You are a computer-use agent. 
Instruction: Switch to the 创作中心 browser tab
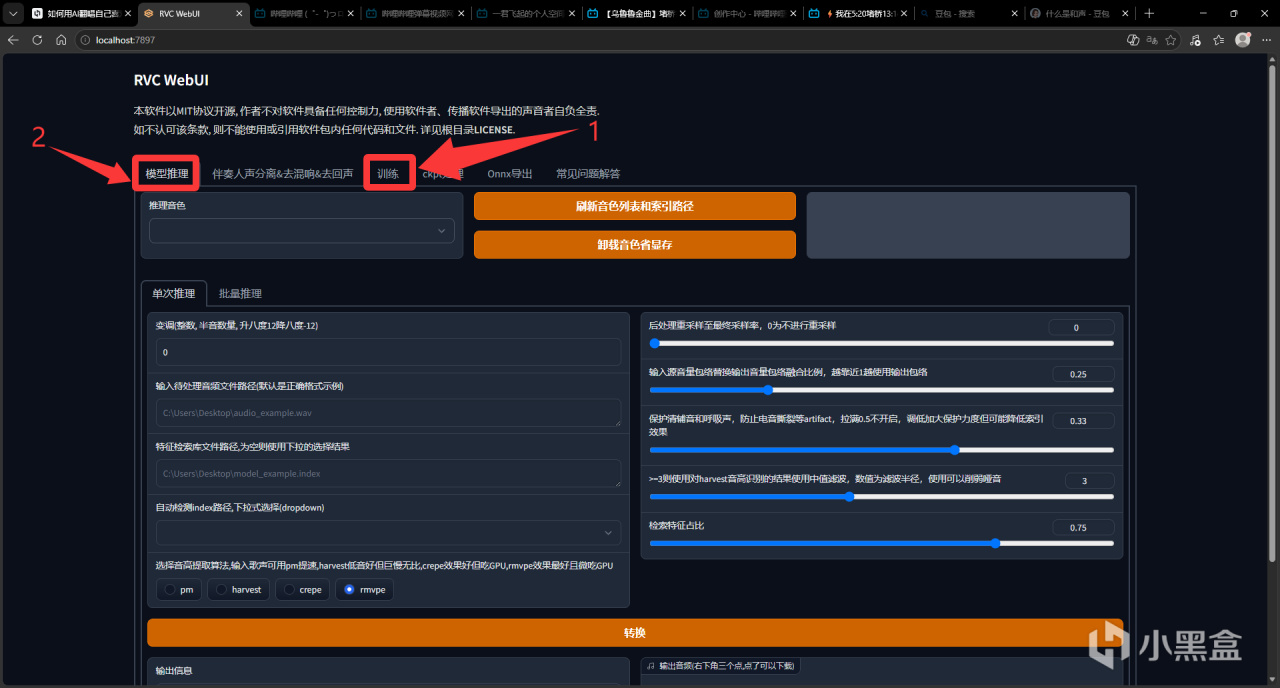tap(746, 14)
